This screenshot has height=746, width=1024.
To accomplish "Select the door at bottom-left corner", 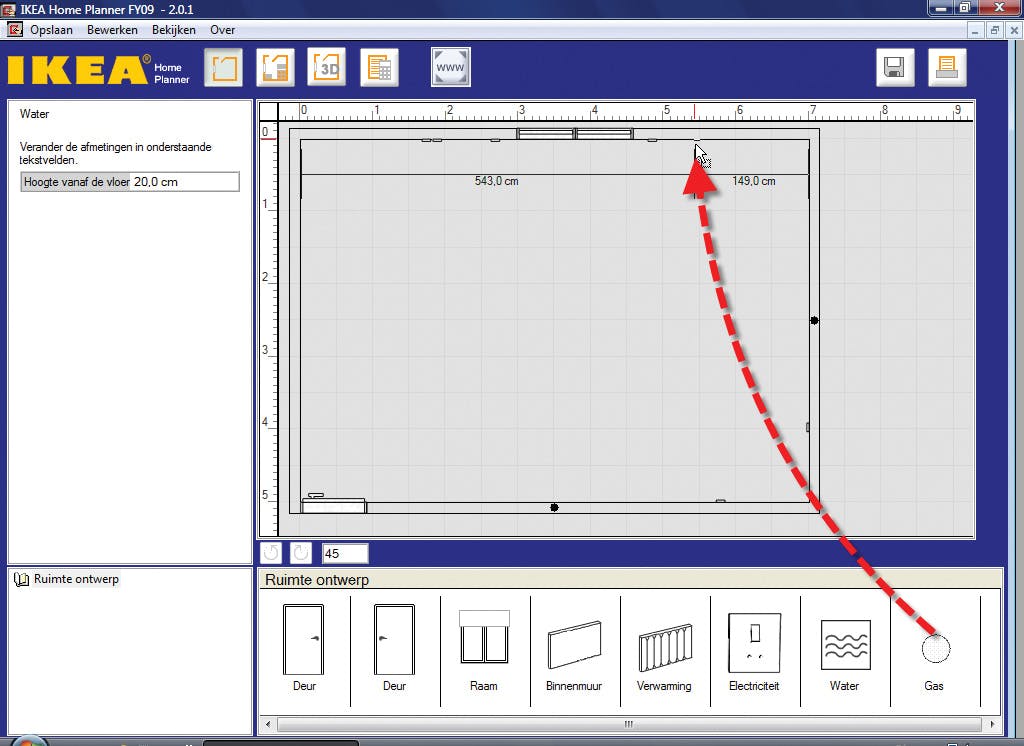I will click(x=334, y=504).
